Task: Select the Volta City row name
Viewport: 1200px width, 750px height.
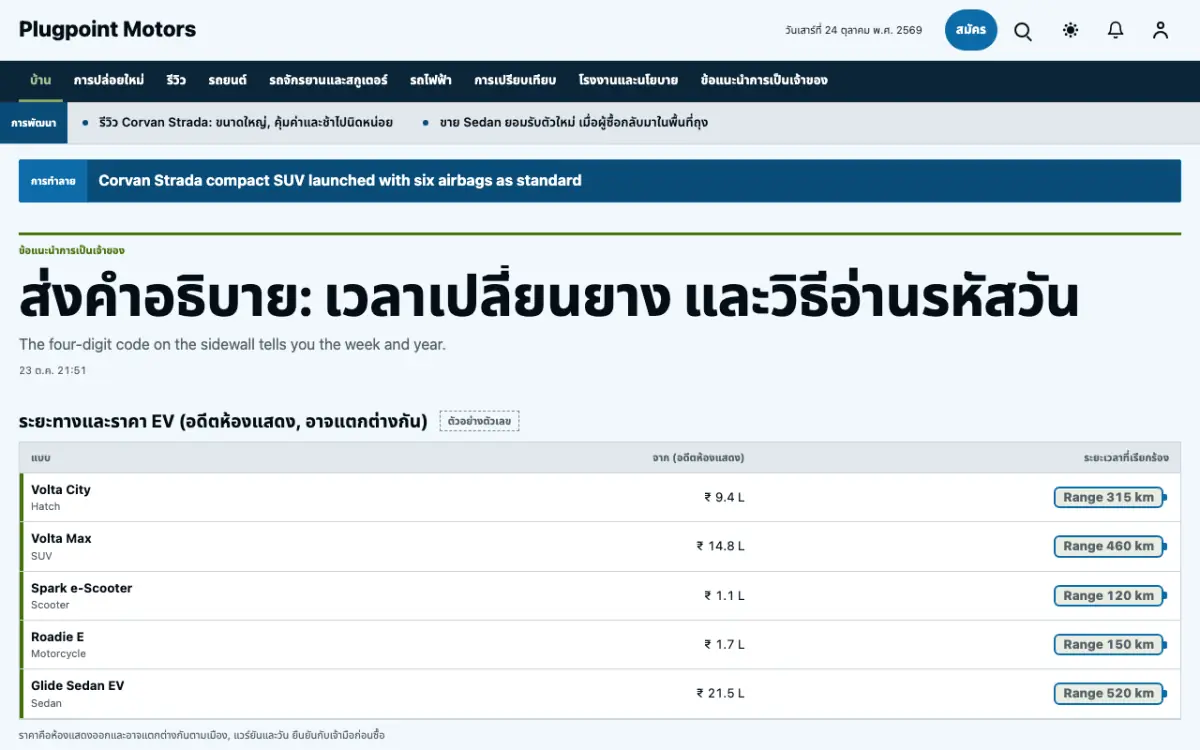Action: (x=61, y=490)
